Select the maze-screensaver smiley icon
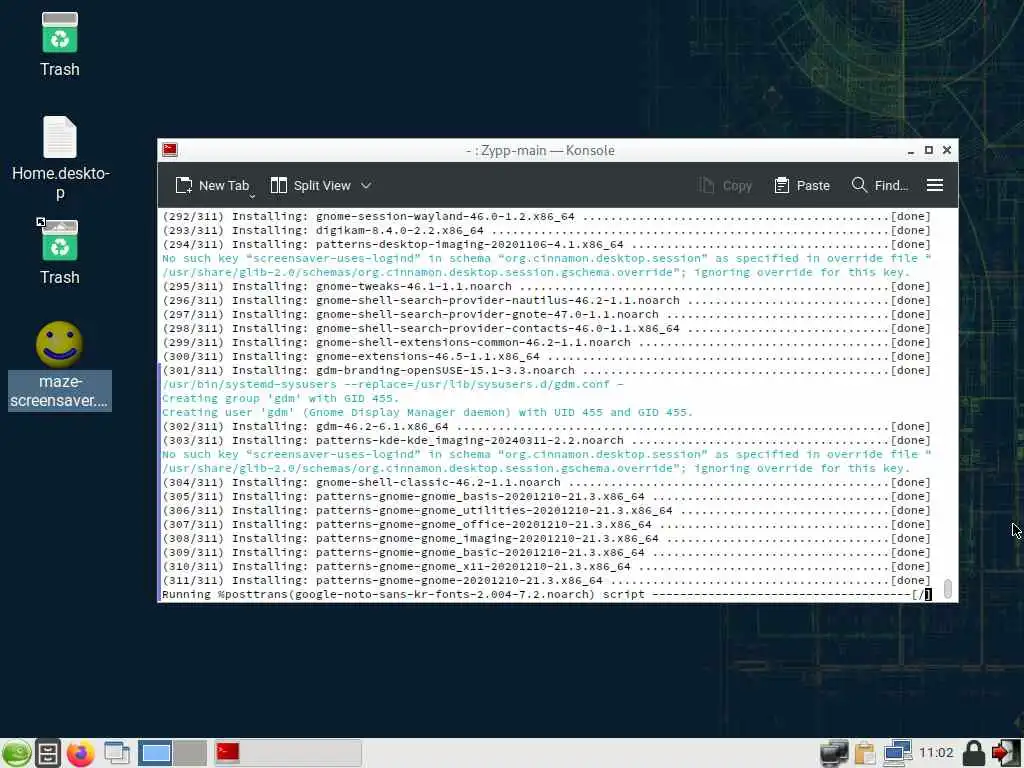 pos(59,364)
